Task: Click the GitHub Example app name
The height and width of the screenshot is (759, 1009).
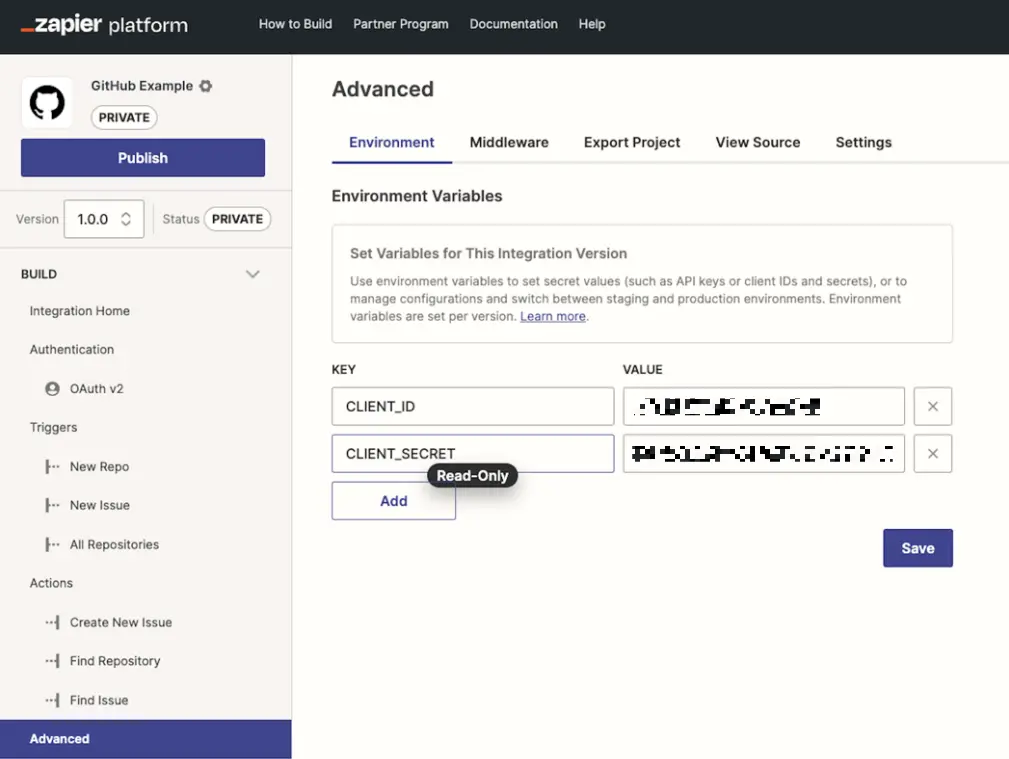Action: tap(142, 86)
